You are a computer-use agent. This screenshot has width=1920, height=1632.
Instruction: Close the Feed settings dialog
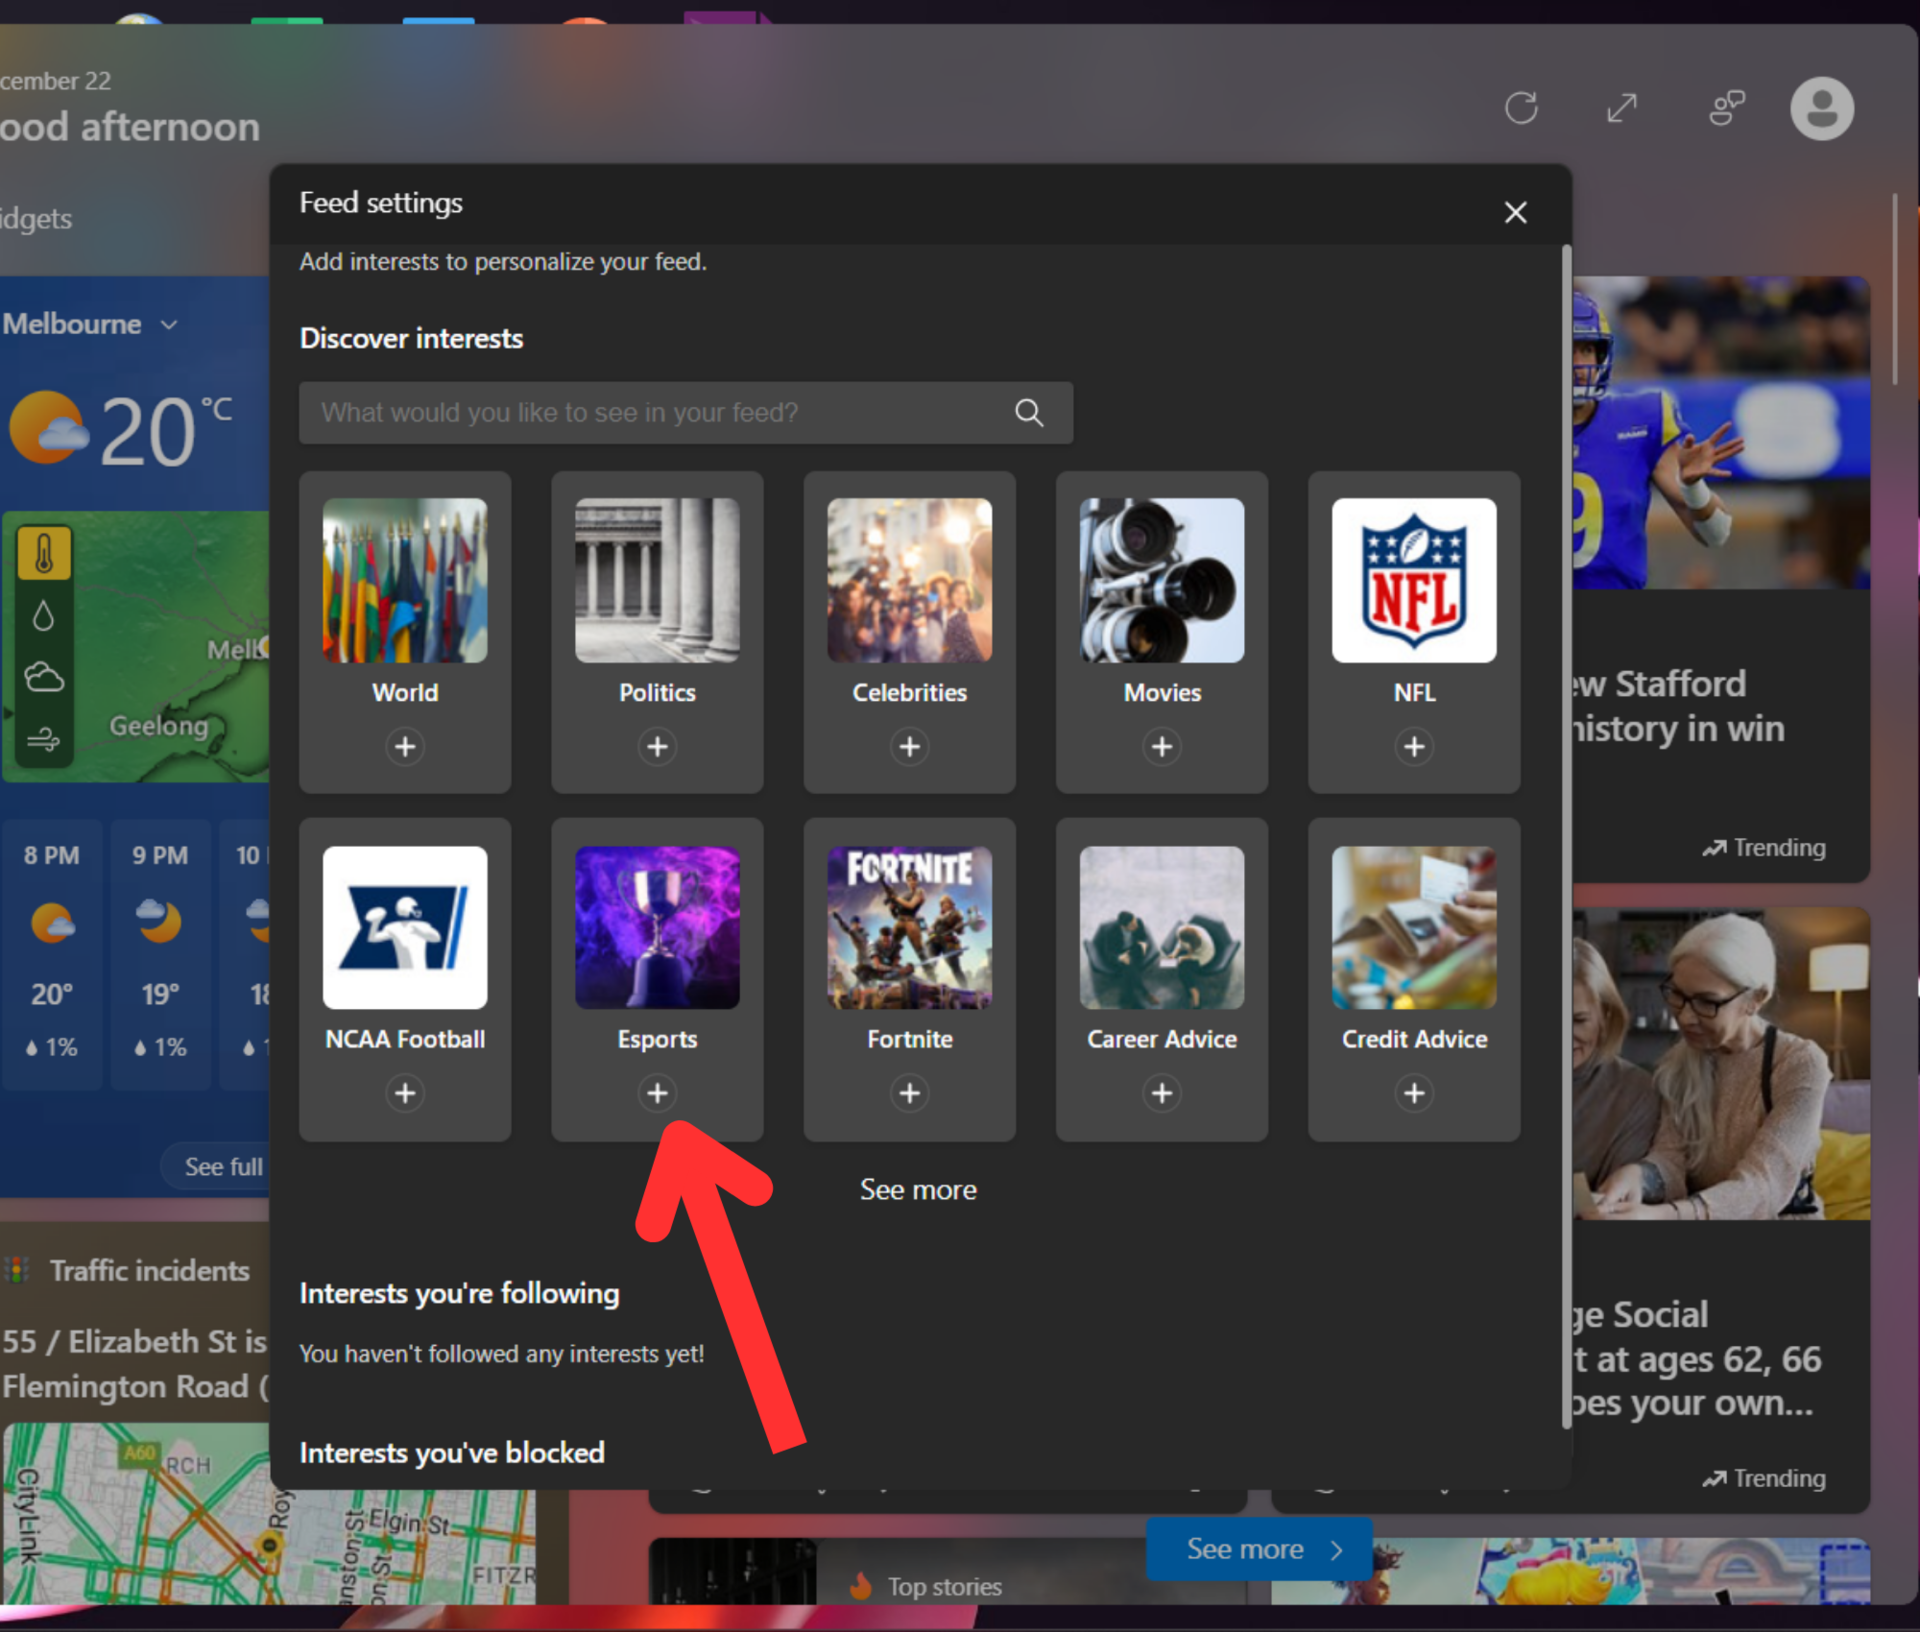[x=1515, y=212]
